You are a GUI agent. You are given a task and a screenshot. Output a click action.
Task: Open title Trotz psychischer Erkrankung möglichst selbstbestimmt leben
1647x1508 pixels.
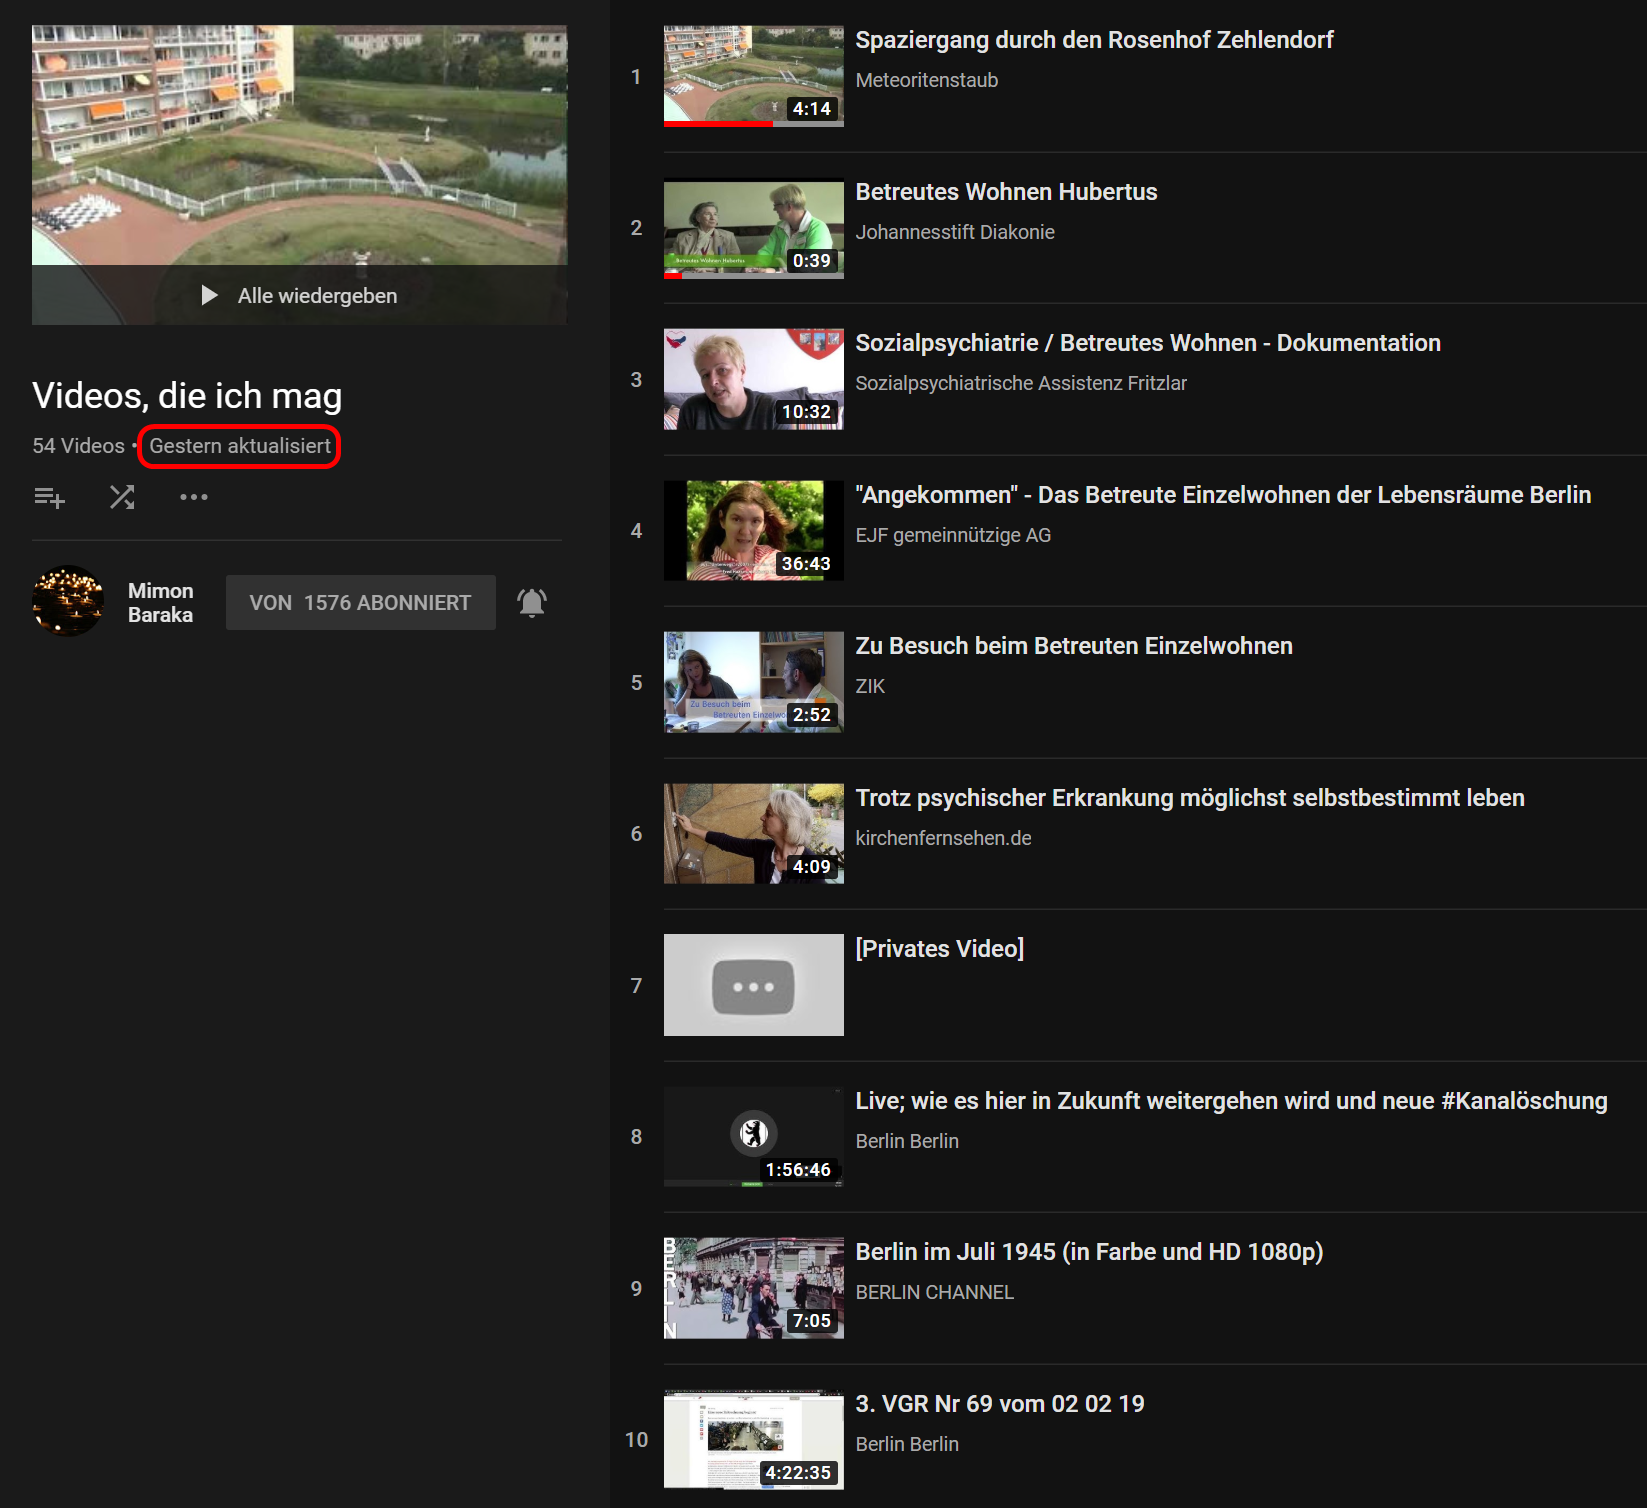(1190, 798)
